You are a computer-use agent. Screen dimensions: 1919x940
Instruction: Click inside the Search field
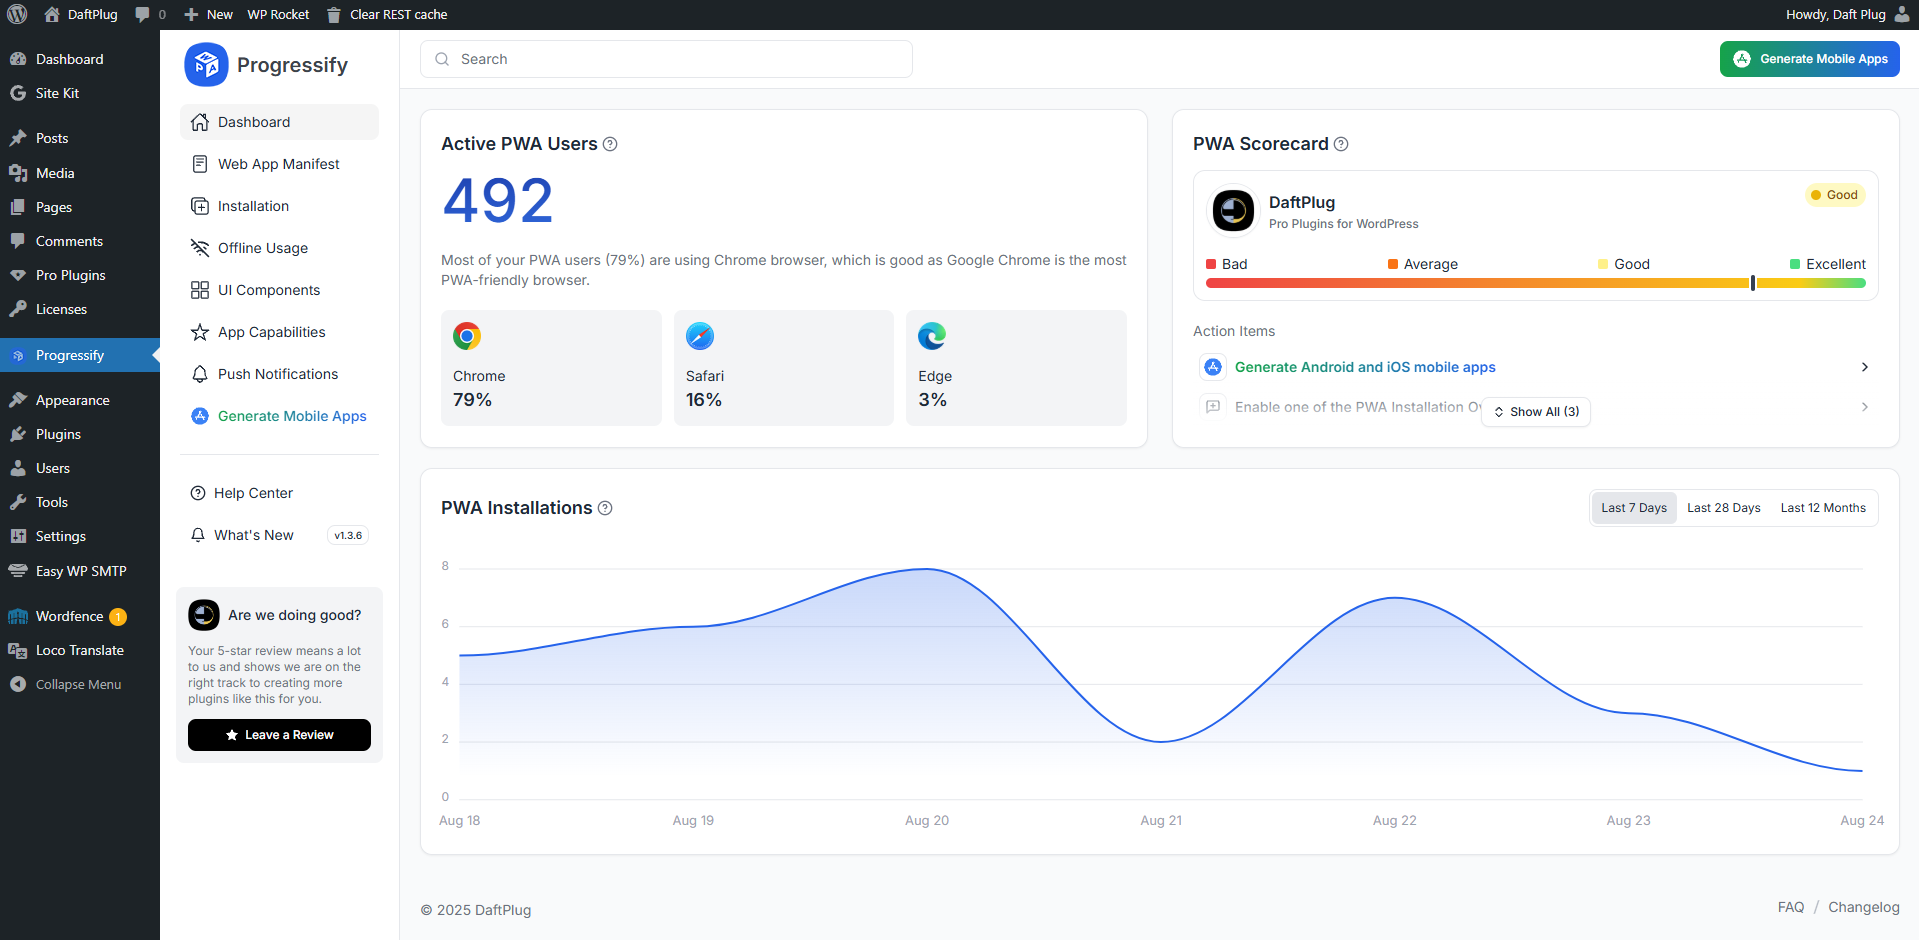click(x=666, y=59)
